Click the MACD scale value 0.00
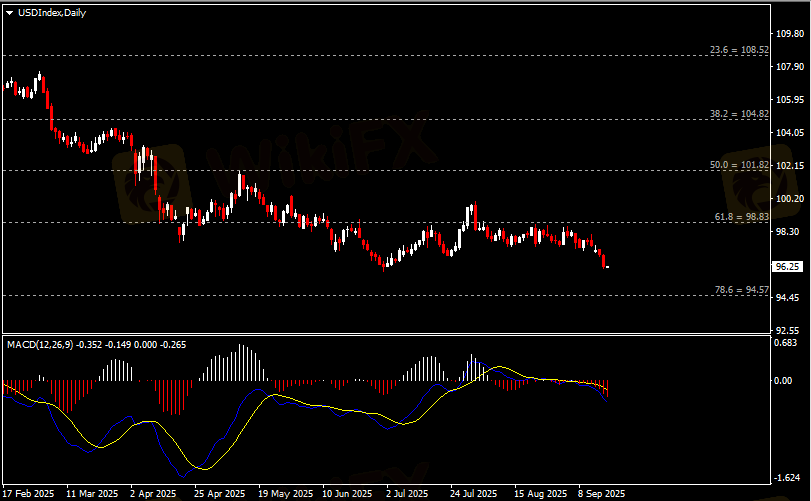This screenshot has height=501, width=811. point(784,381)
